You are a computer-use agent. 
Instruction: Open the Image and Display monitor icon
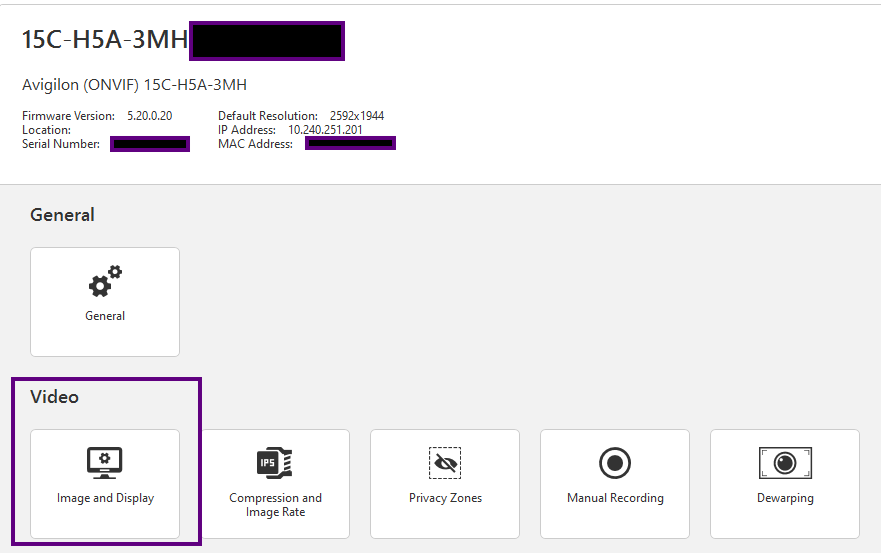pos(105,463)
